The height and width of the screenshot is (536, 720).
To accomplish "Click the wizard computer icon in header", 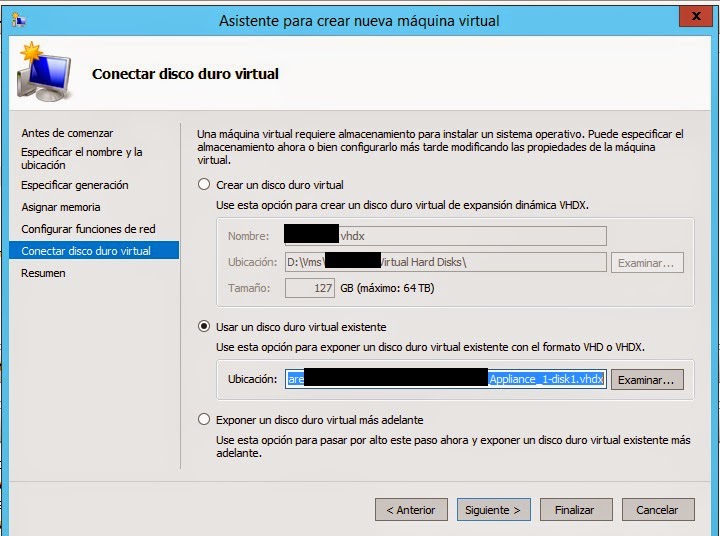I will [43, 75].
